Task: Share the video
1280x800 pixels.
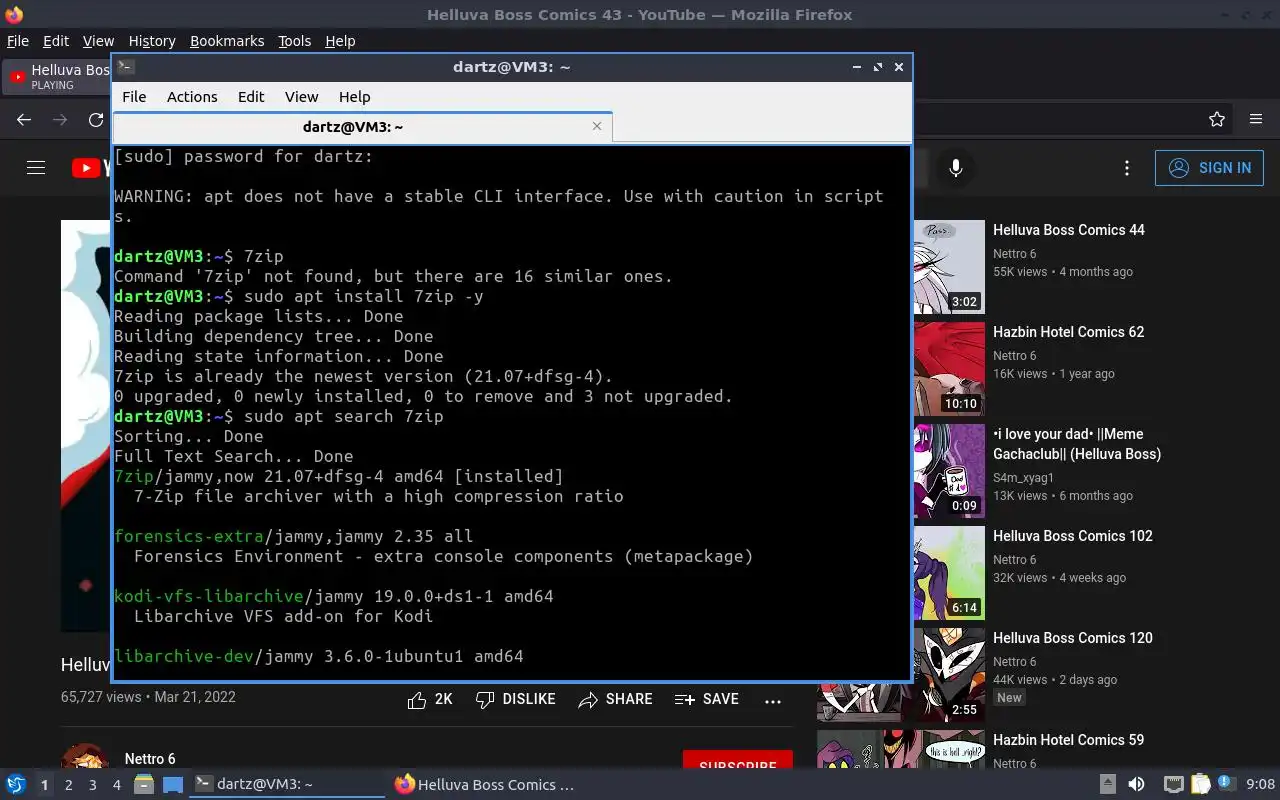Action: pyautogui.click(x=615, y=700)
